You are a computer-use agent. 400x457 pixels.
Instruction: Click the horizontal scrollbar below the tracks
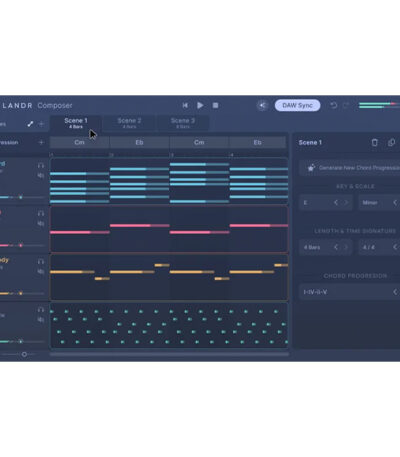(x=169, y=354)
